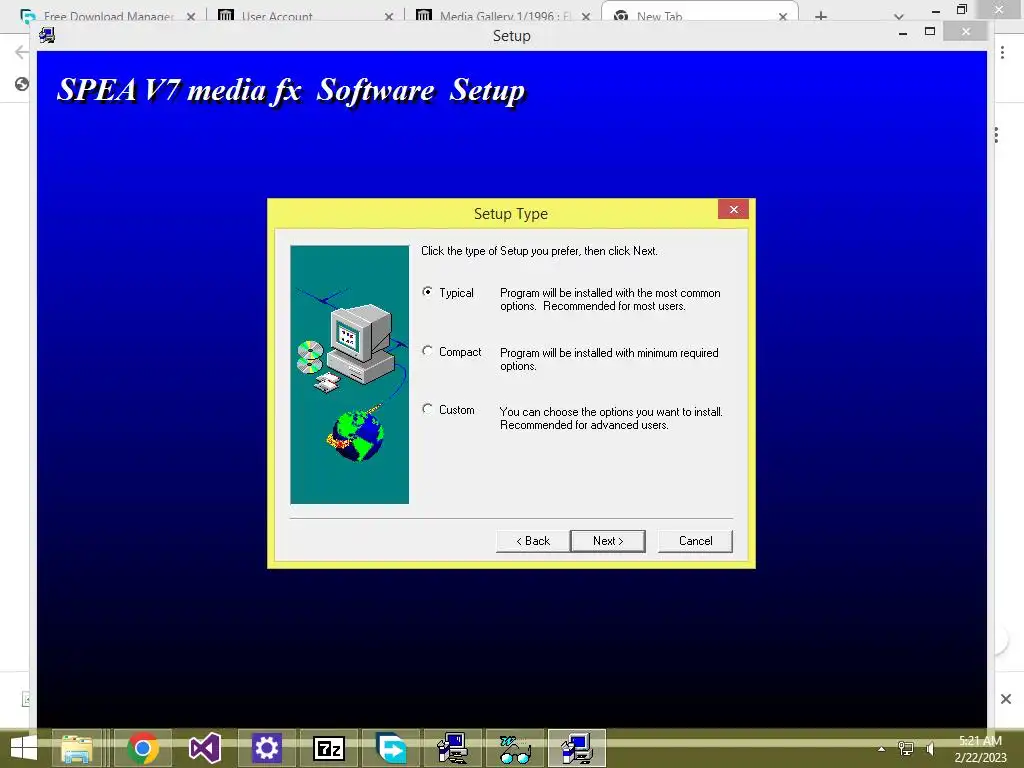Click the setup illustration image
The height and width of the screenshot is (768, 1024).
point(349,374)
